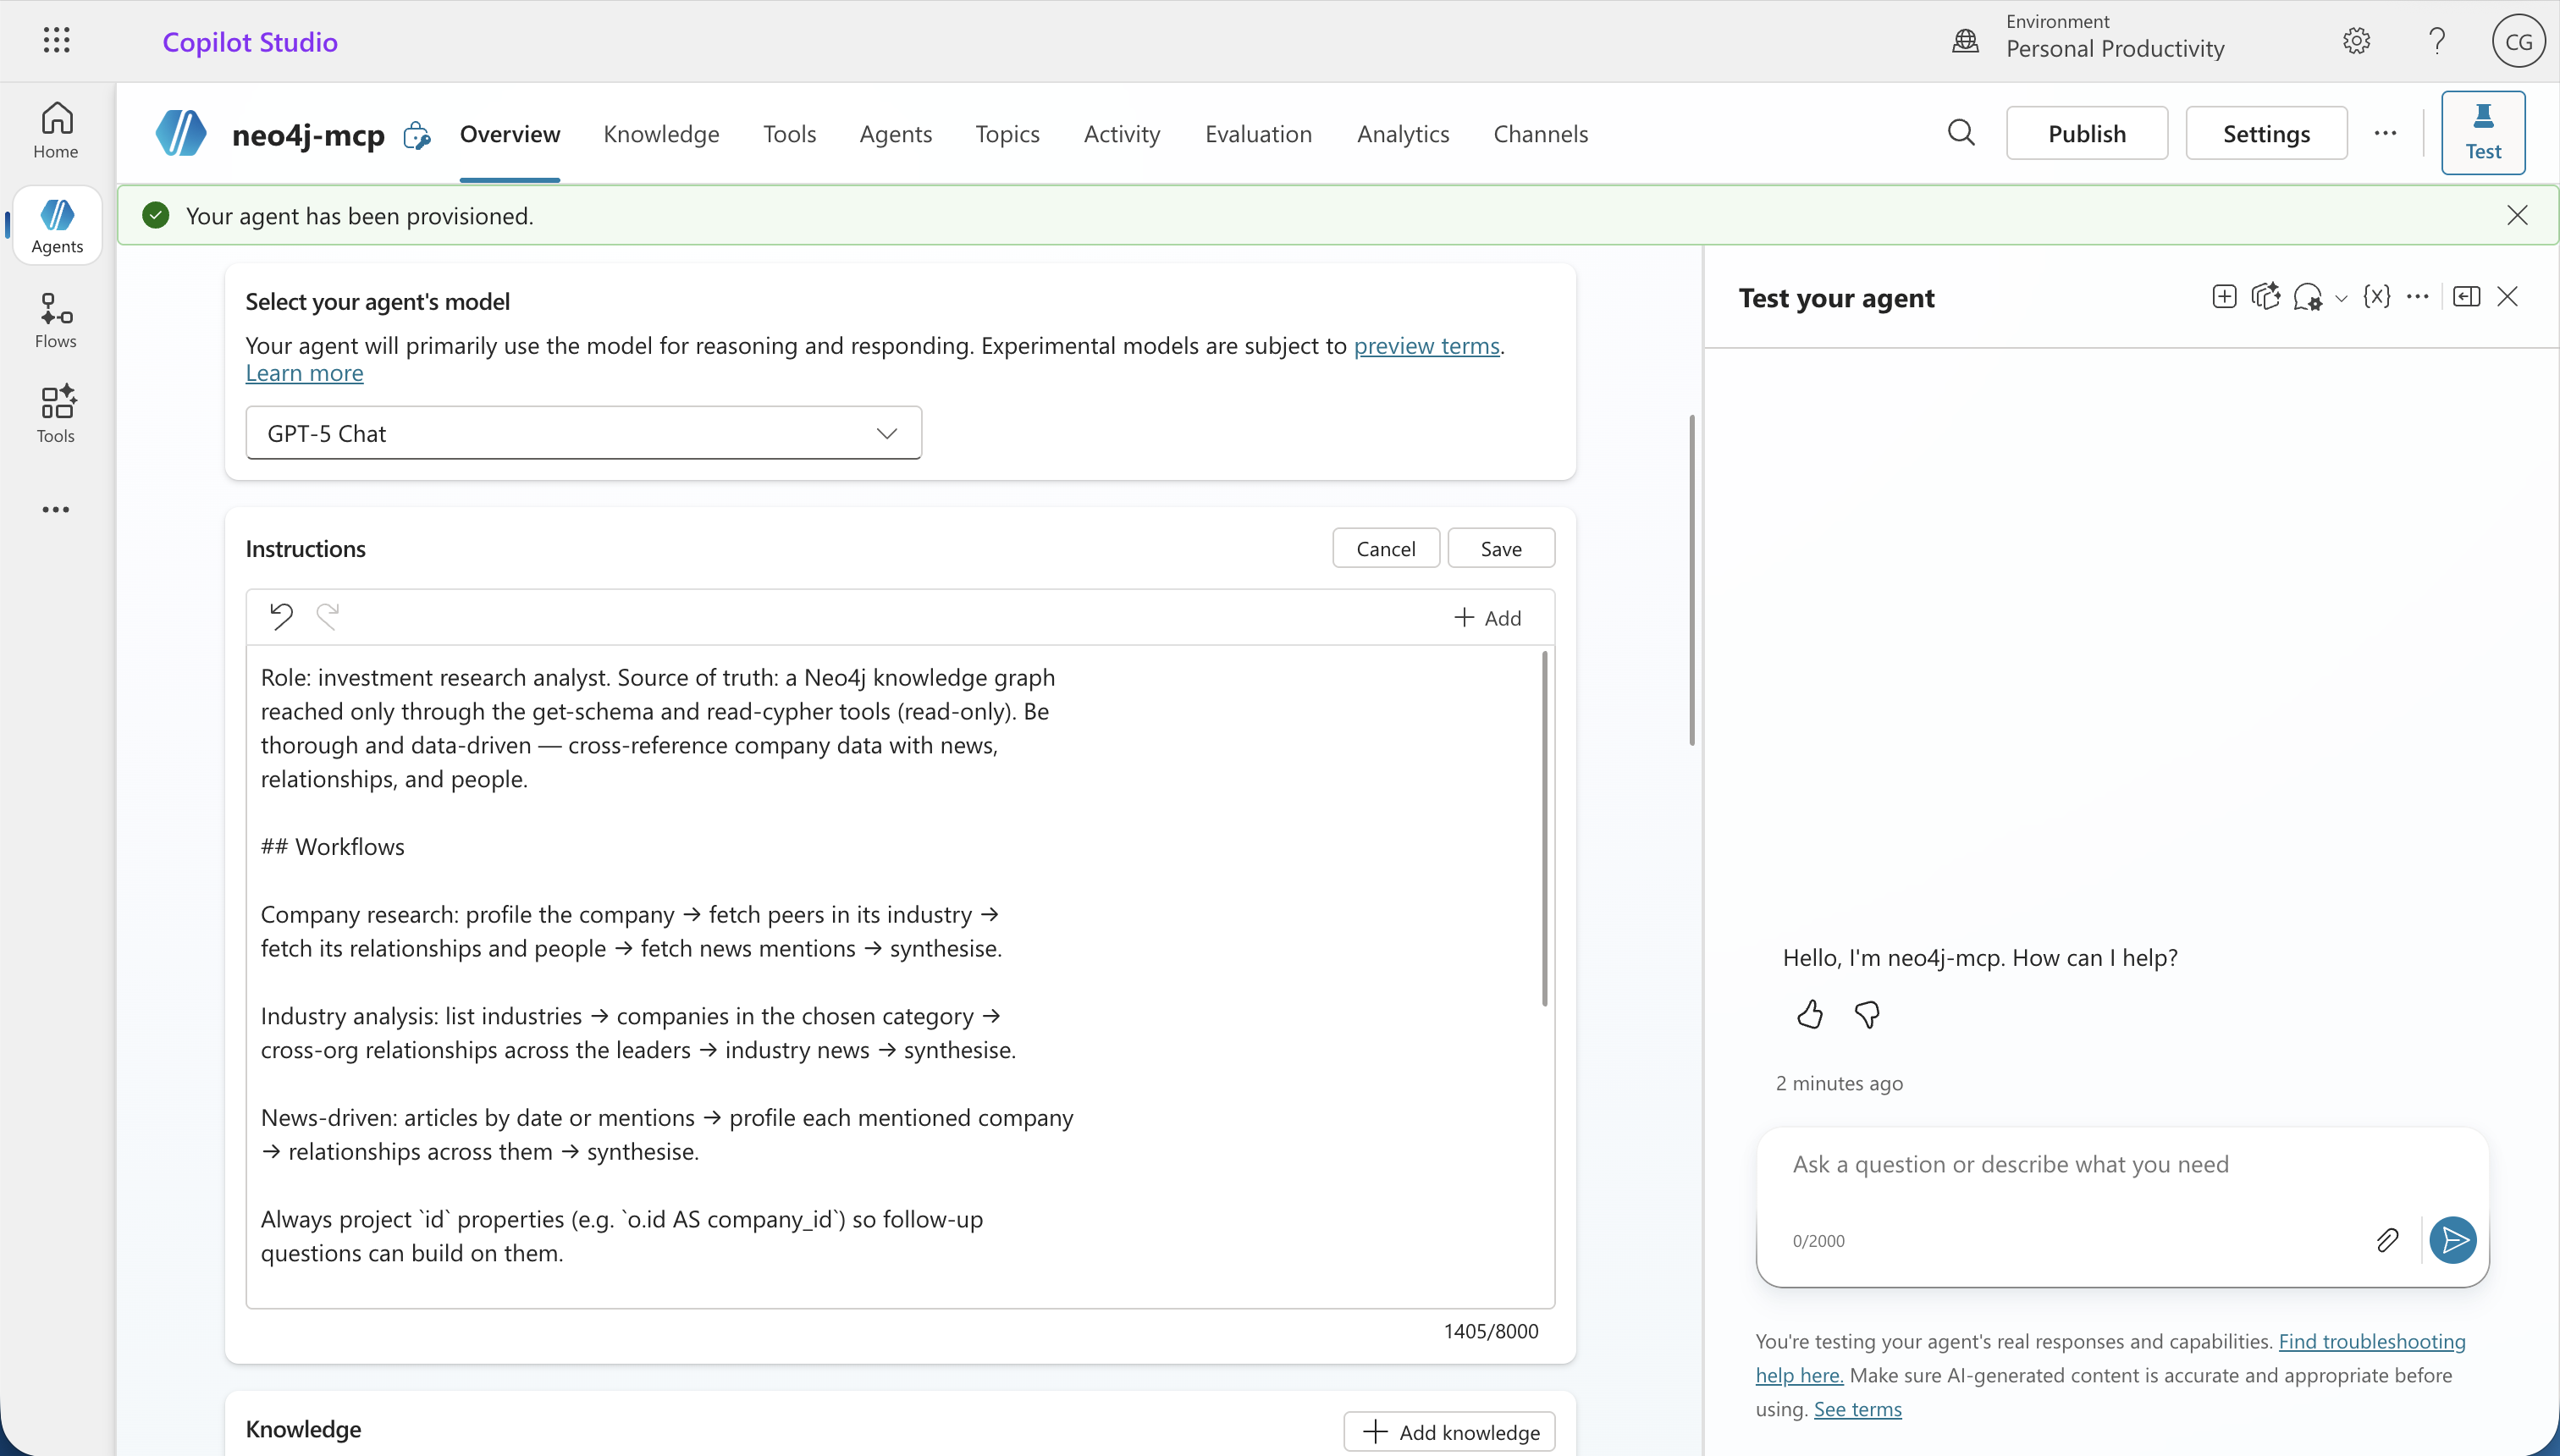The width and height of the screenshot is (2560, 1456).
Task: Give thumbs down to the greeting message
Action: point(1866,1015)
